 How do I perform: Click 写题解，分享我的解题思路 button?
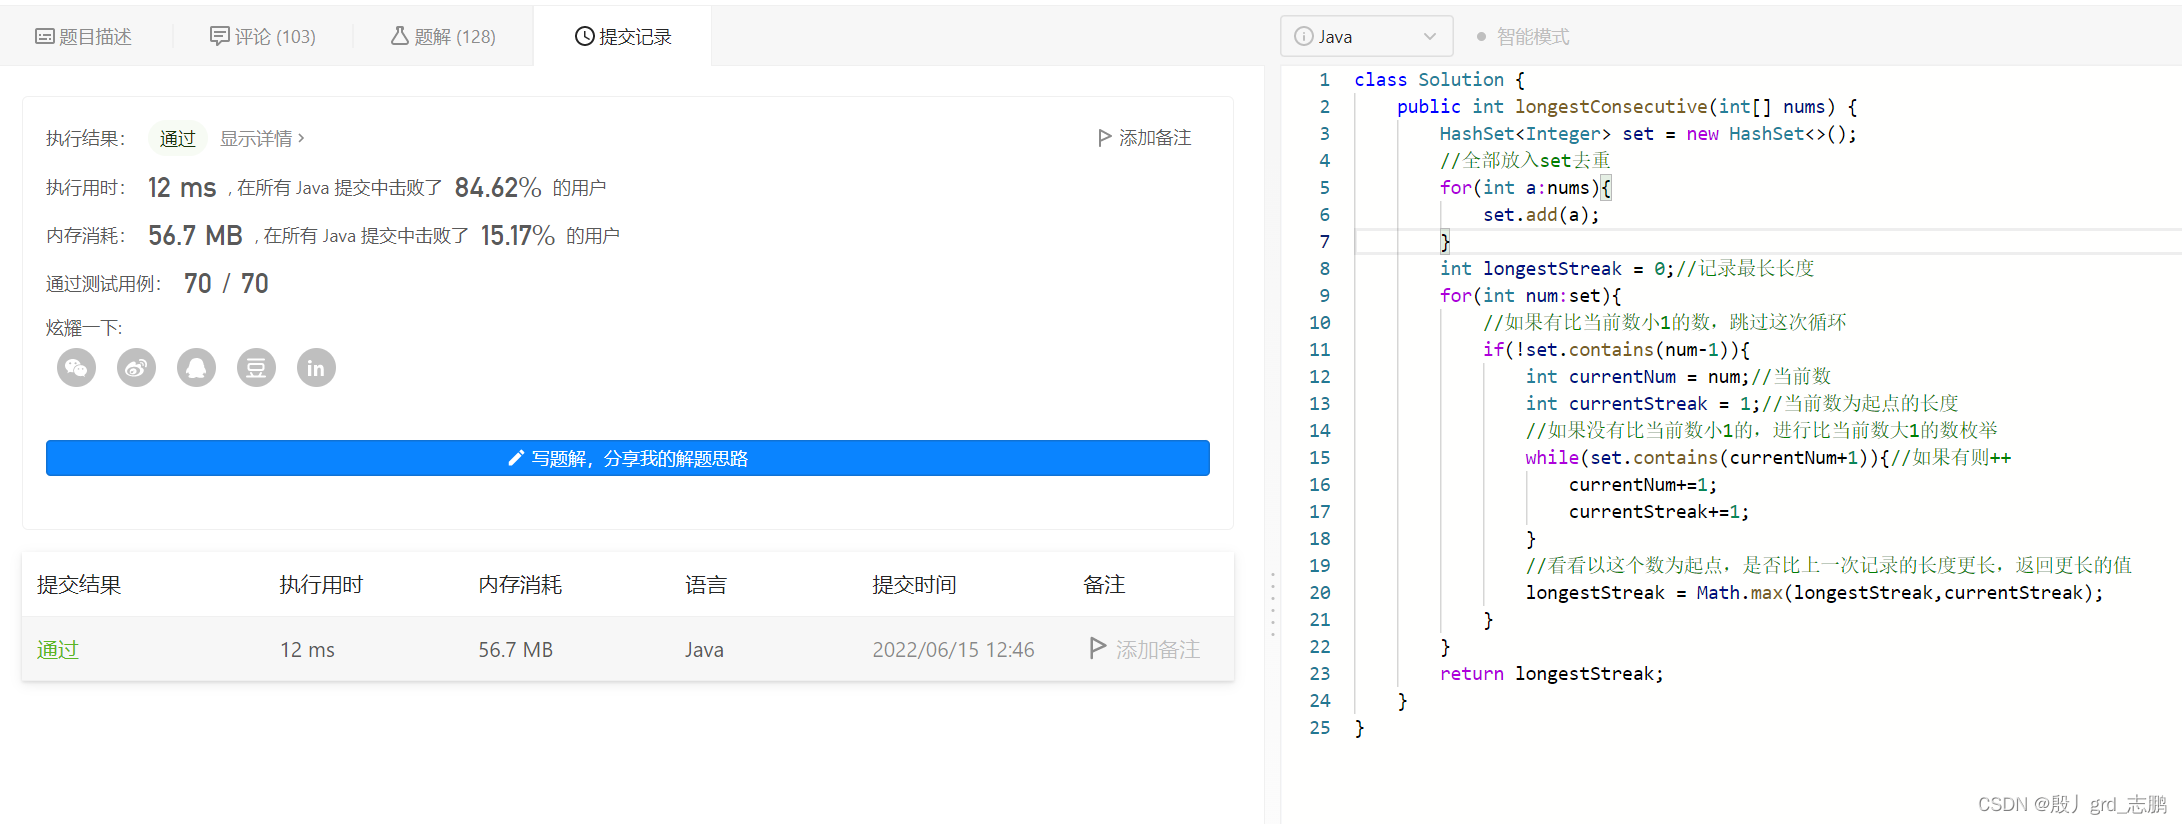628,458
